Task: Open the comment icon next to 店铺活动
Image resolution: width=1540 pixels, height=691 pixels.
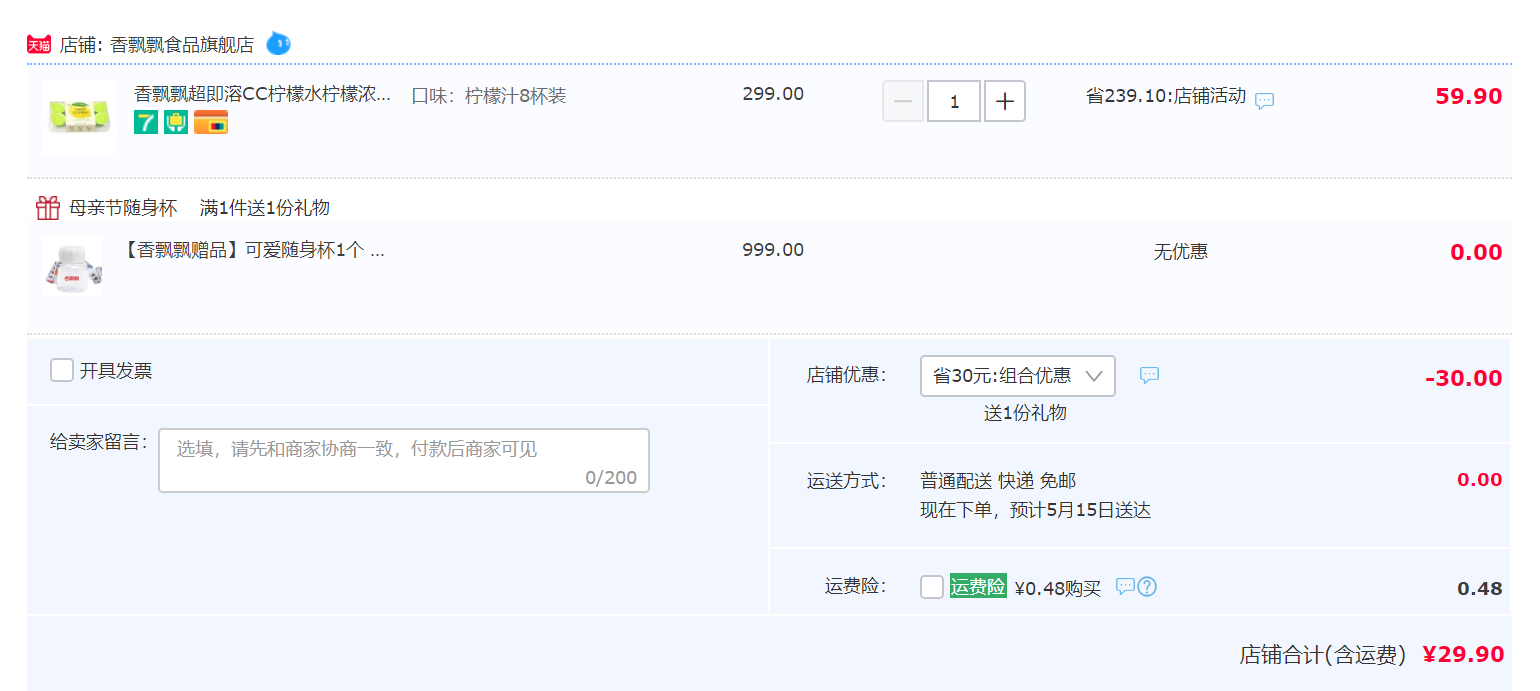Action: tap(1265, 101)
